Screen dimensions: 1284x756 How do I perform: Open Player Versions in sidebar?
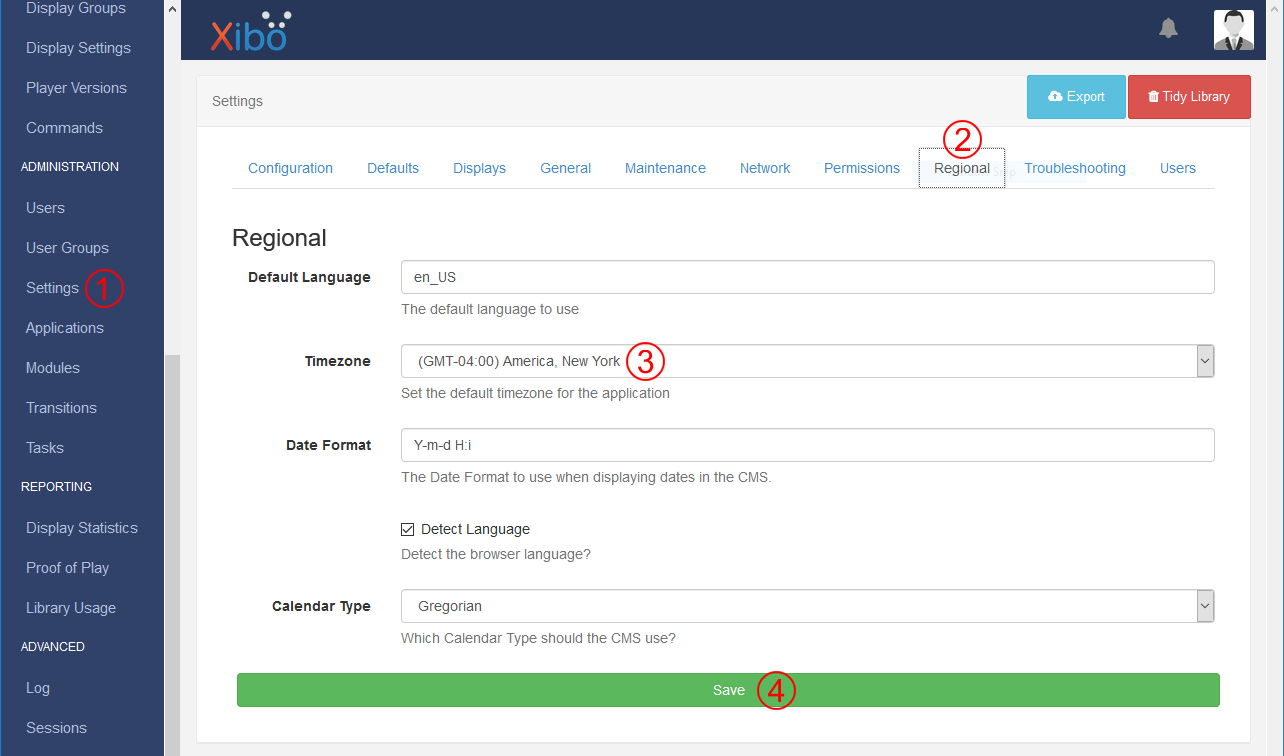[x=76, y=88]
